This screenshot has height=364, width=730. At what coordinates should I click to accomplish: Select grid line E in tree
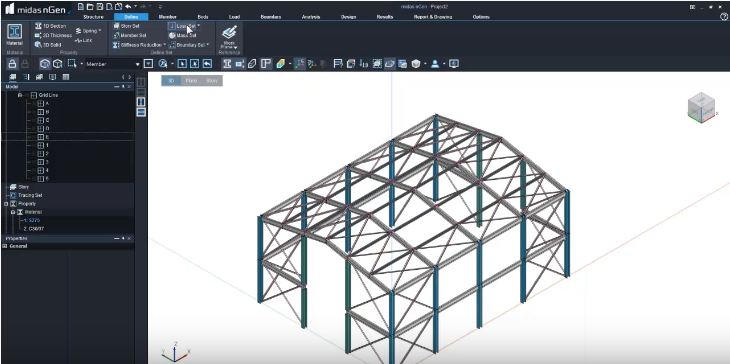(43, 137)
